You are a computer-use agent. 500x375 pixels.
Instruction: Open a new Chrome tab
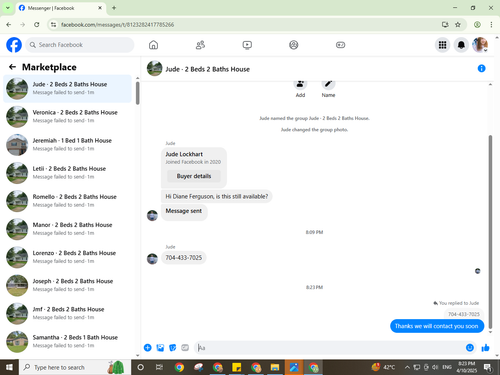click(114, 8)
